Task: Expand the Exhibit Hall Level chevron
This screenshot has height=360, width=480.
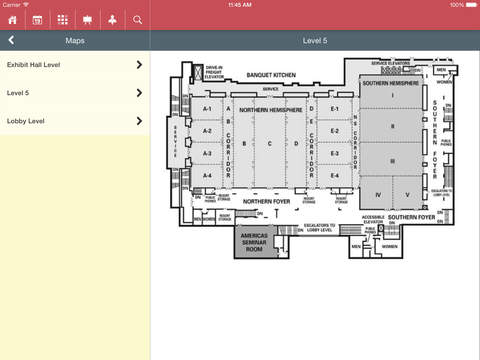Action: tap(139, 65)
